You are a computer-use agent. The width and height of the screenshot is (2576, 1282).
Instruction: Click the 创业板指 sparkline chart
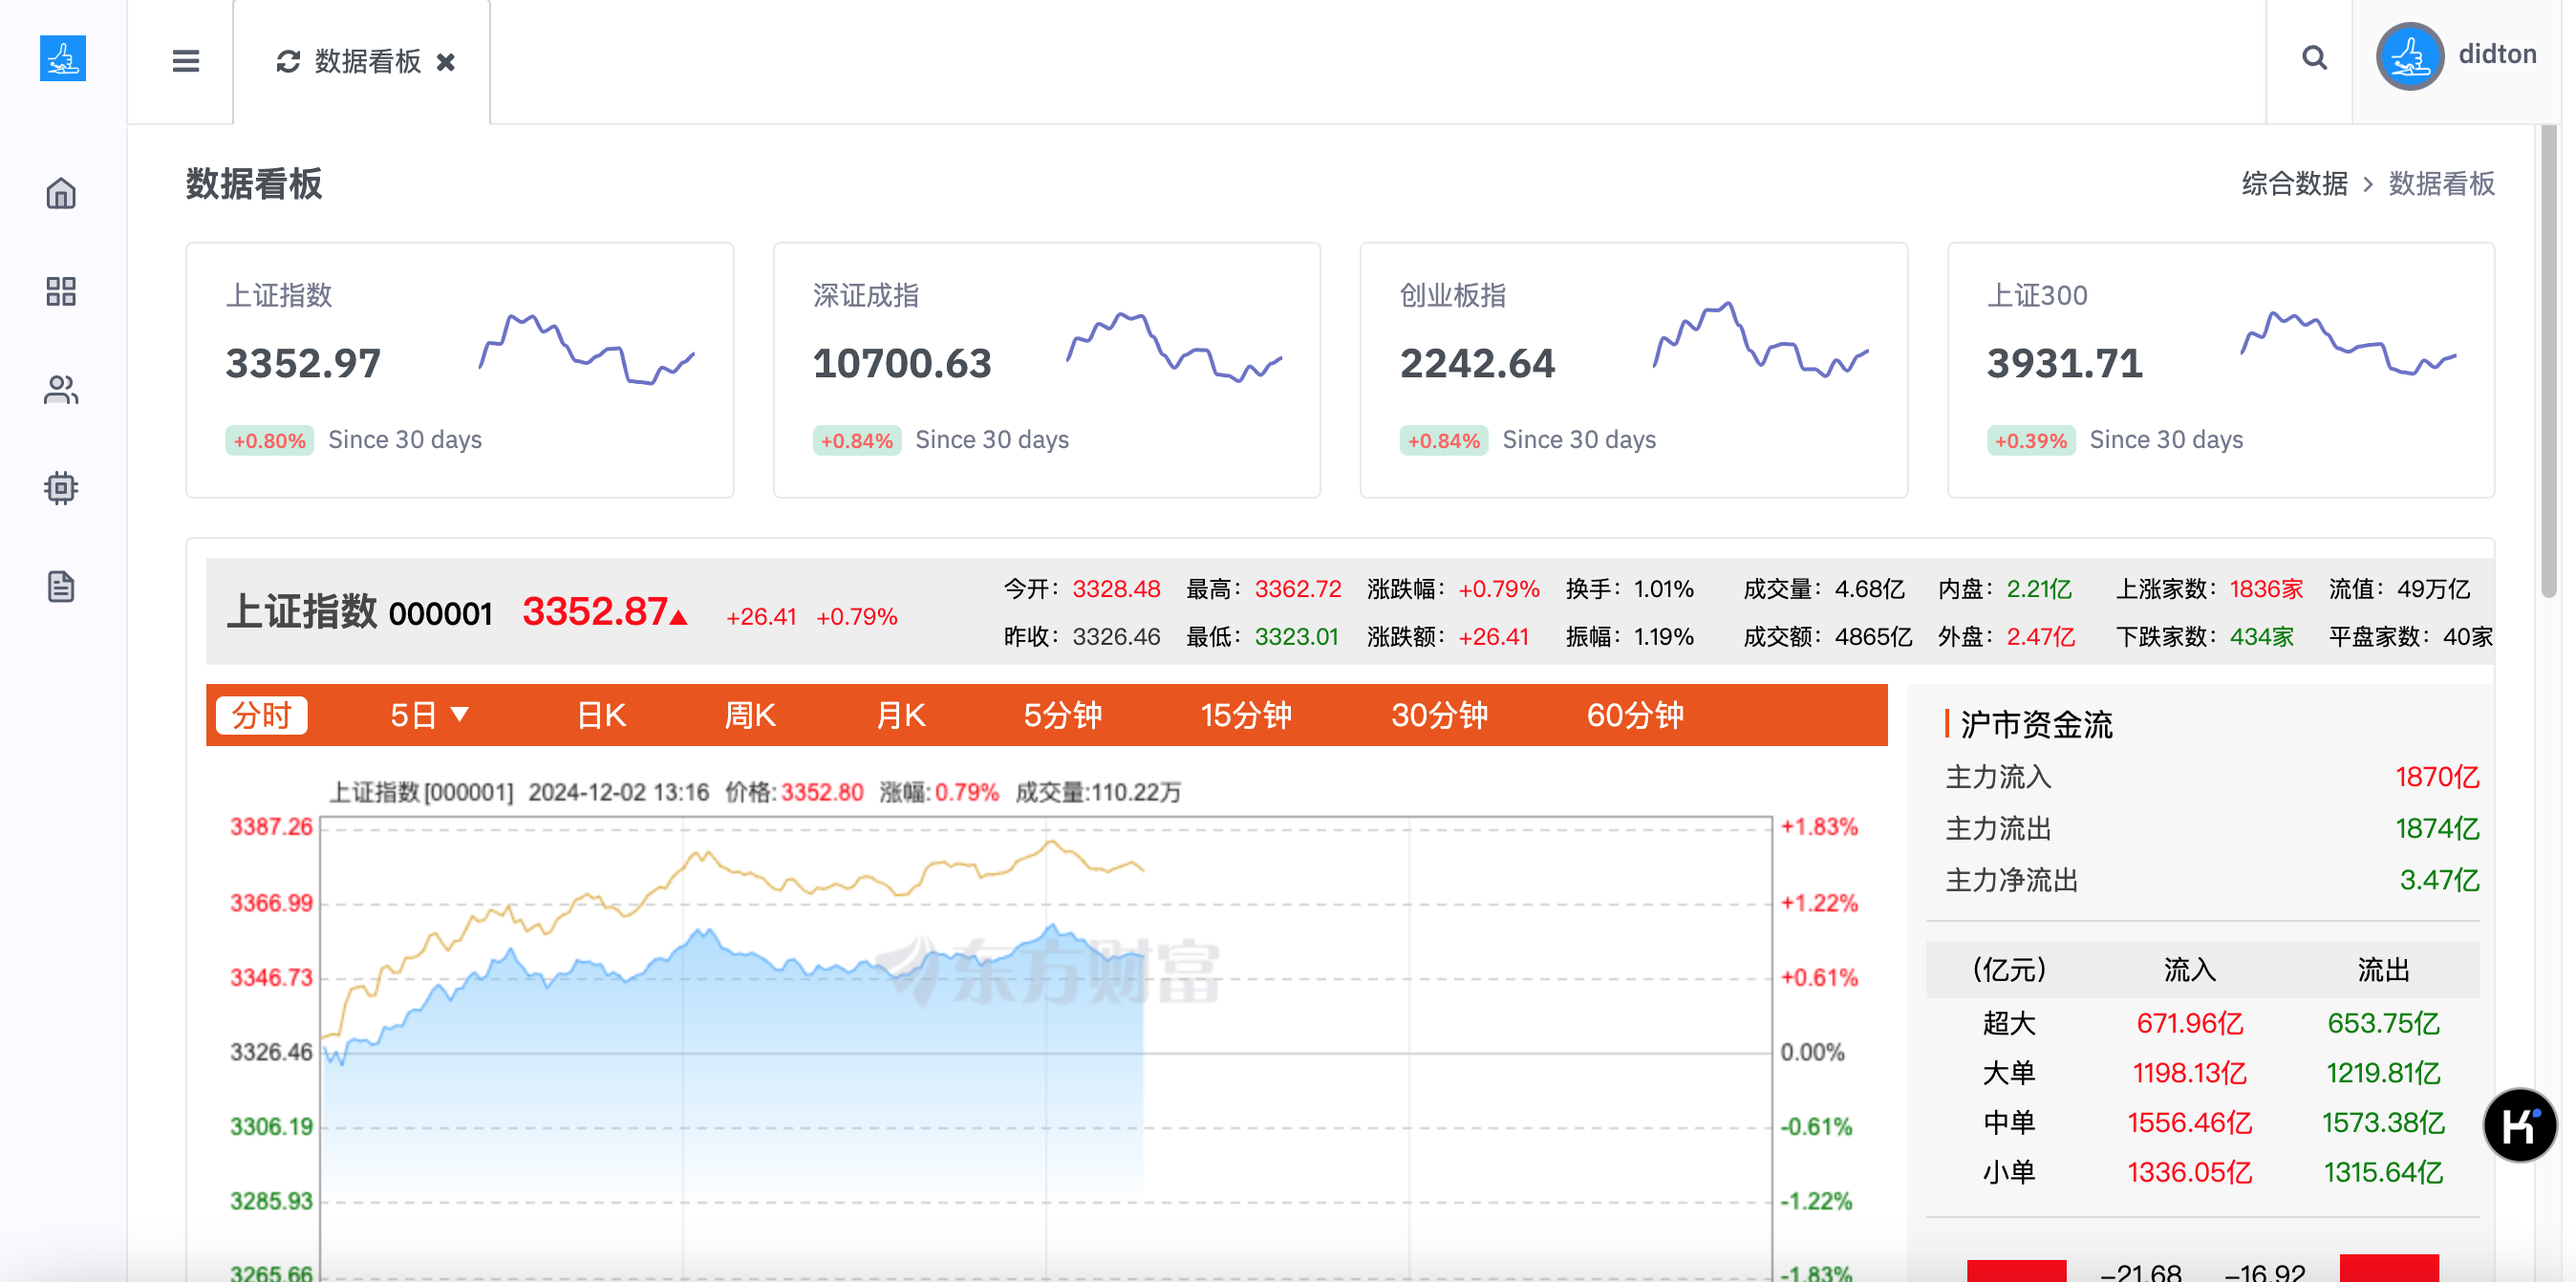tap(1761, 340)
